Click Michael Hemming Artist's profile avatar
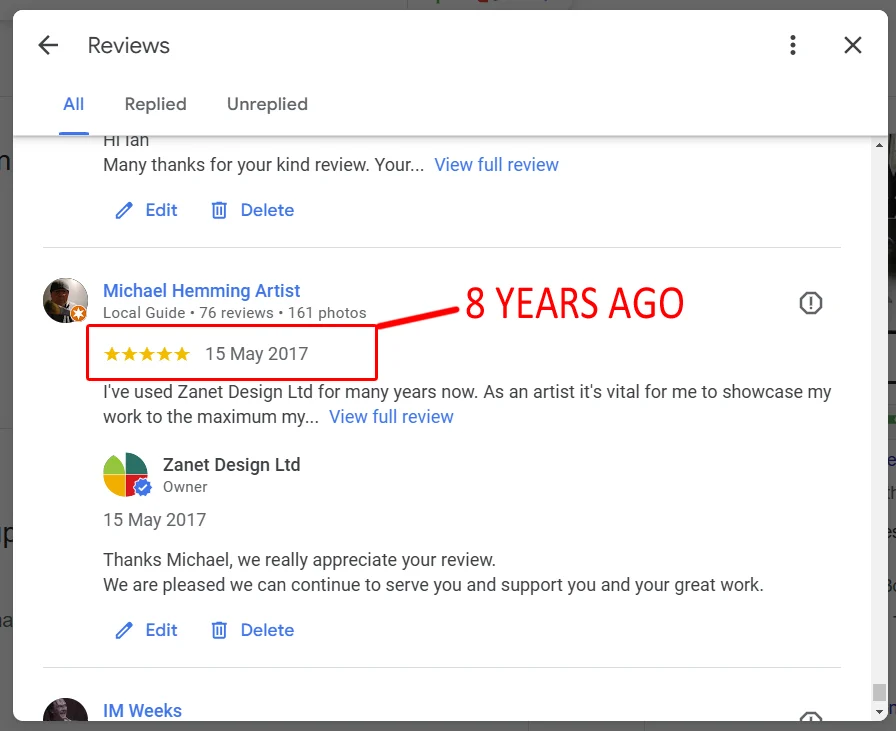896x731 pixels. tap(65, 300)
